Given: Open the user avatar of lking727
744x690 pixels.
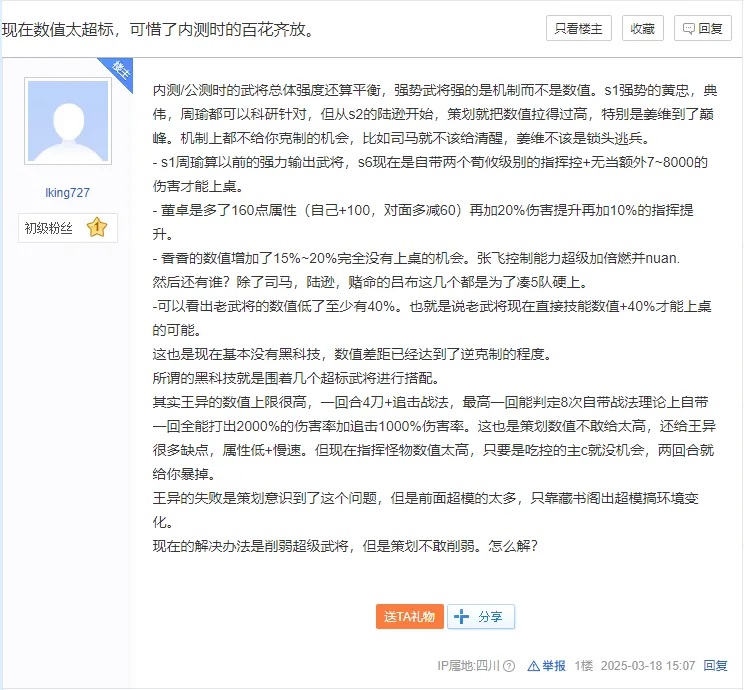Looking at the screenshot, I should (x=68, y=121).
